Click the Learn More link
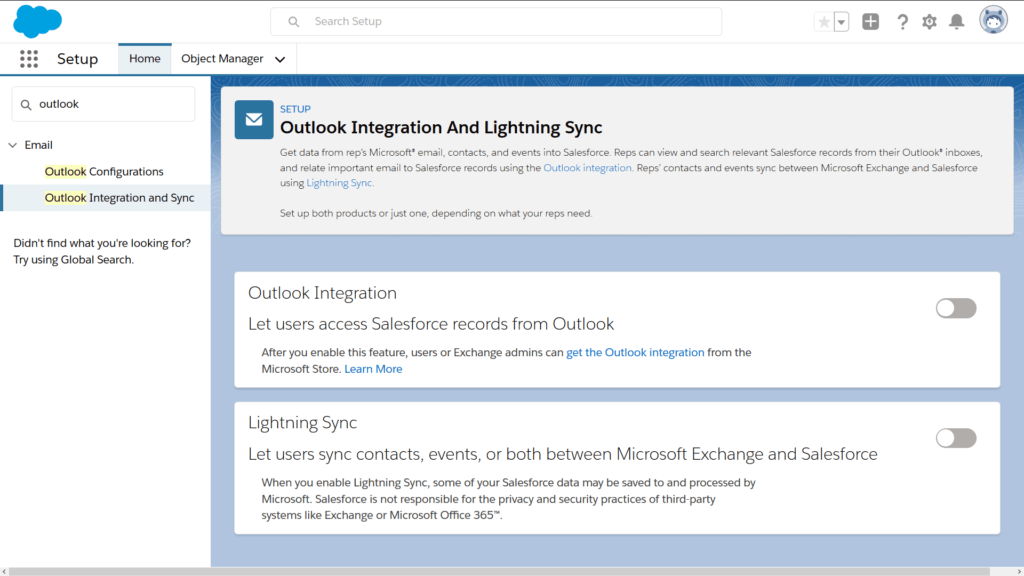 (x=372, y=369)
